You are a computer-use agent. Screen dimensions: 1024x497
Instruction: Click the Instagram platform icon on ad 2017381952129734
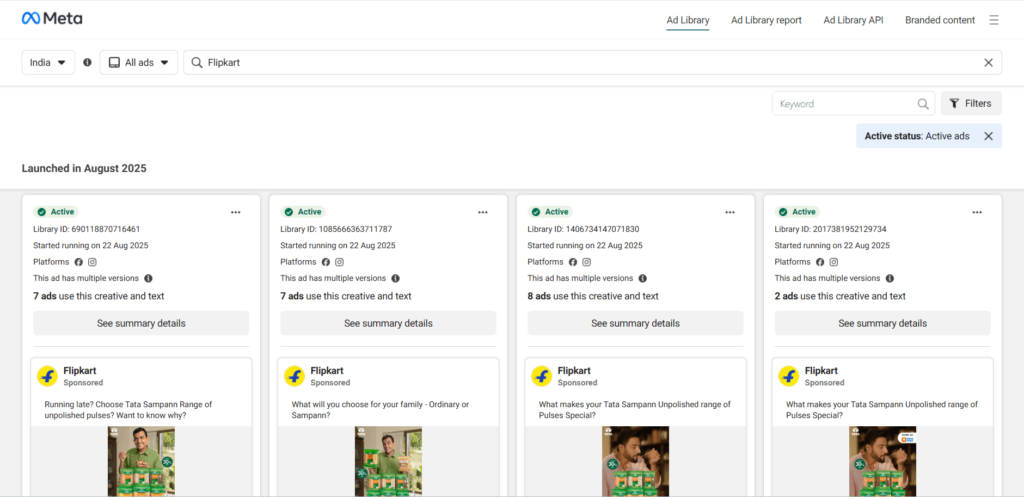pos(834,262)
